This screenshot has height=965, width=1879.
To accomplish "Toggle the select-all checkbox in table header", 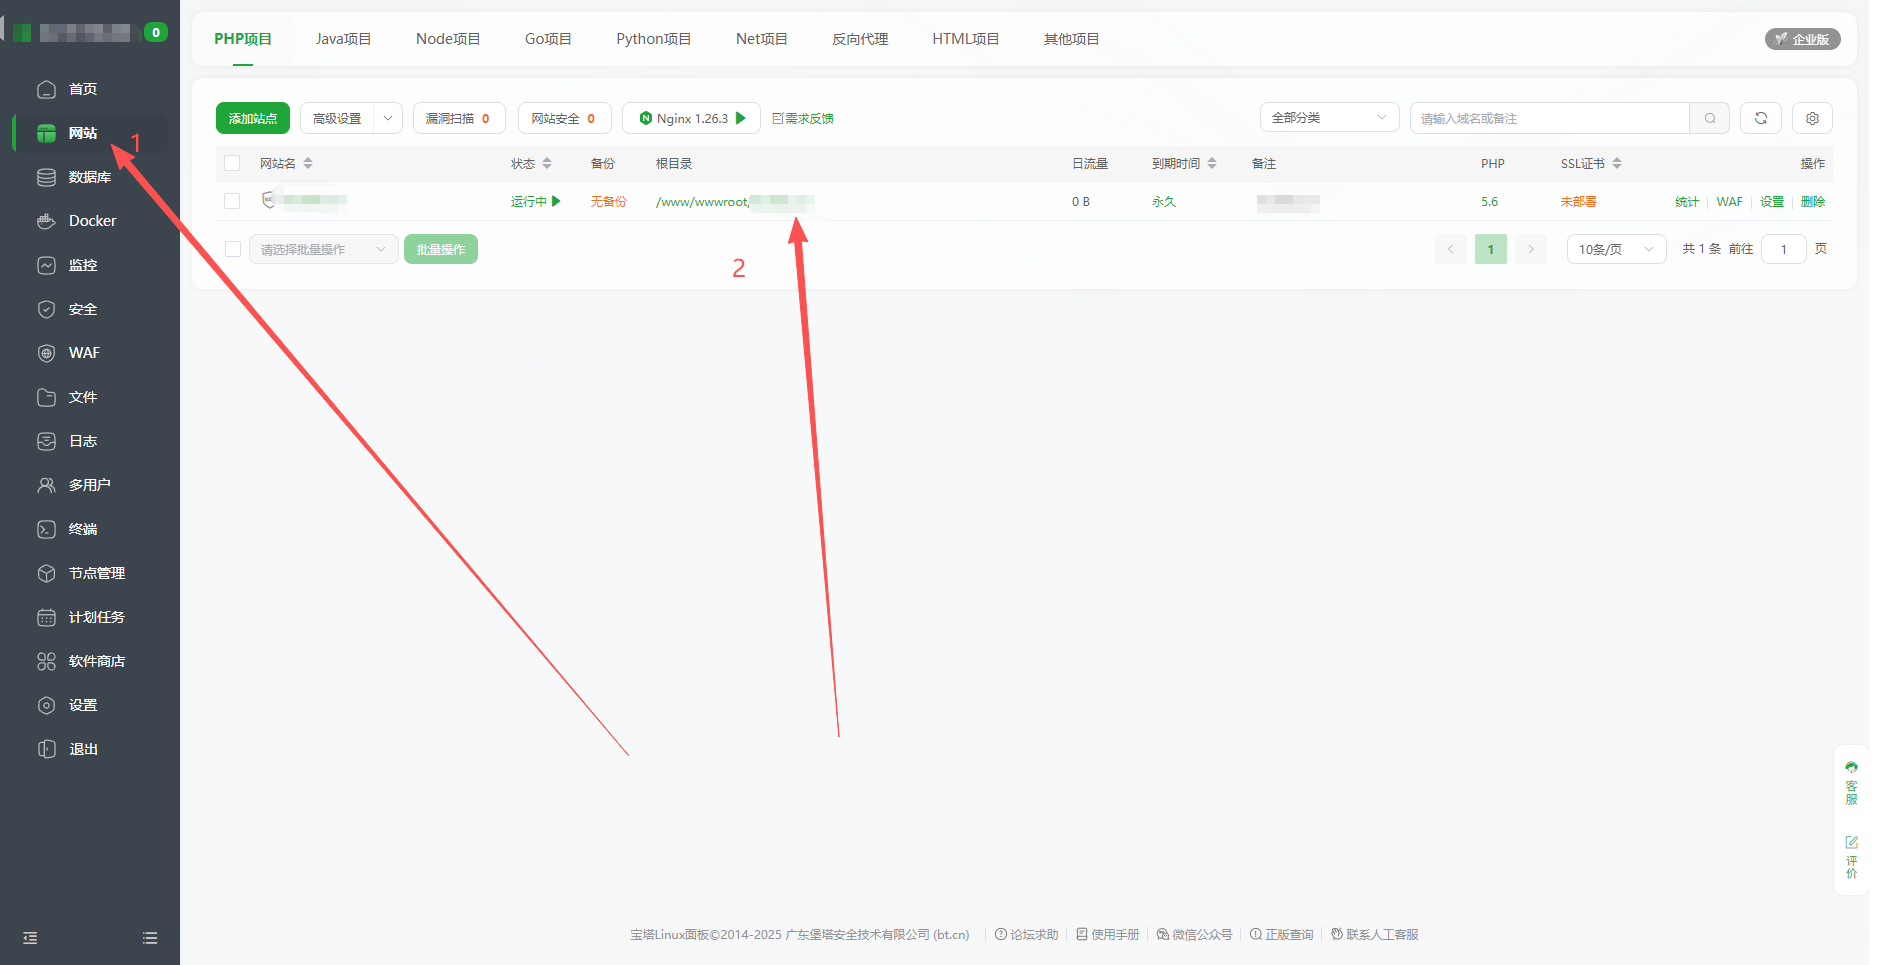I will tap(232, 163).
